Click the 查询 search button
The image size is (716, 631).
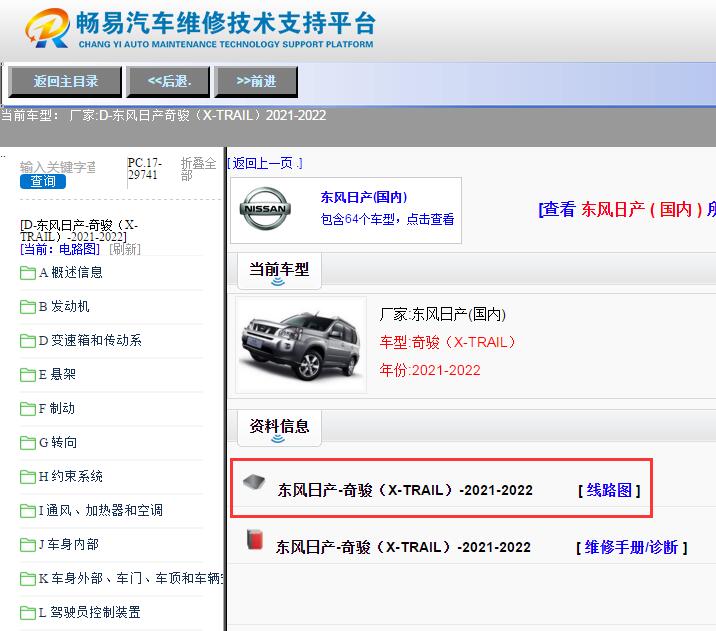tap(43, 181)
